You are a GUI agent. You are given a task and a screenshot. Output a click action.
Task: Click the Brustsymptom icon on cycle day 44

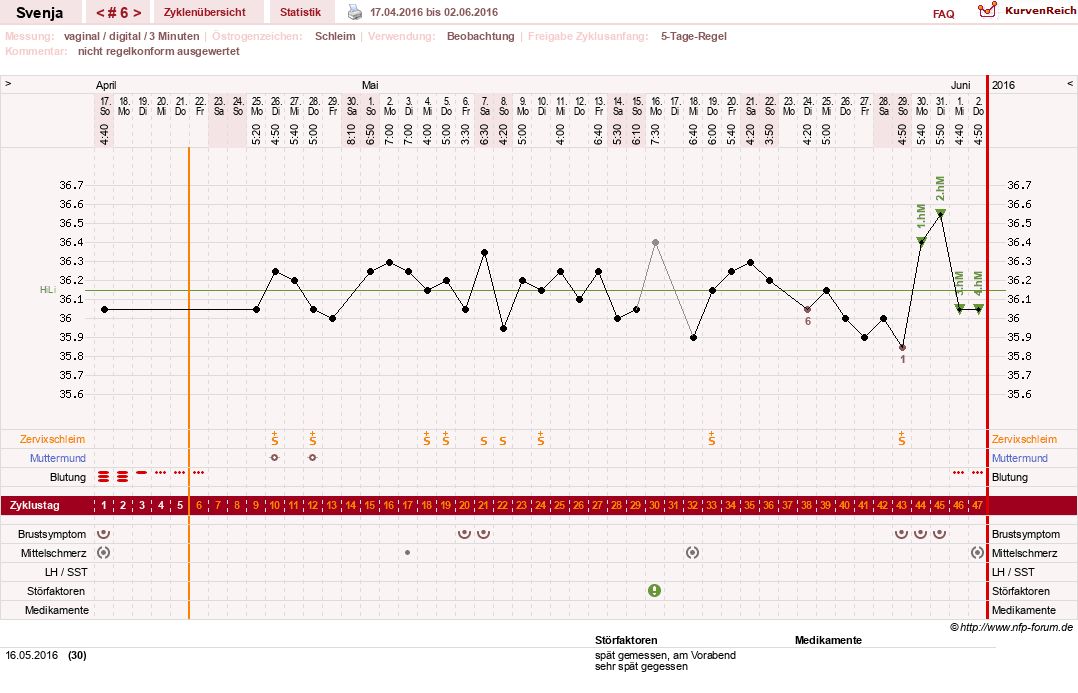coord(921,534)
